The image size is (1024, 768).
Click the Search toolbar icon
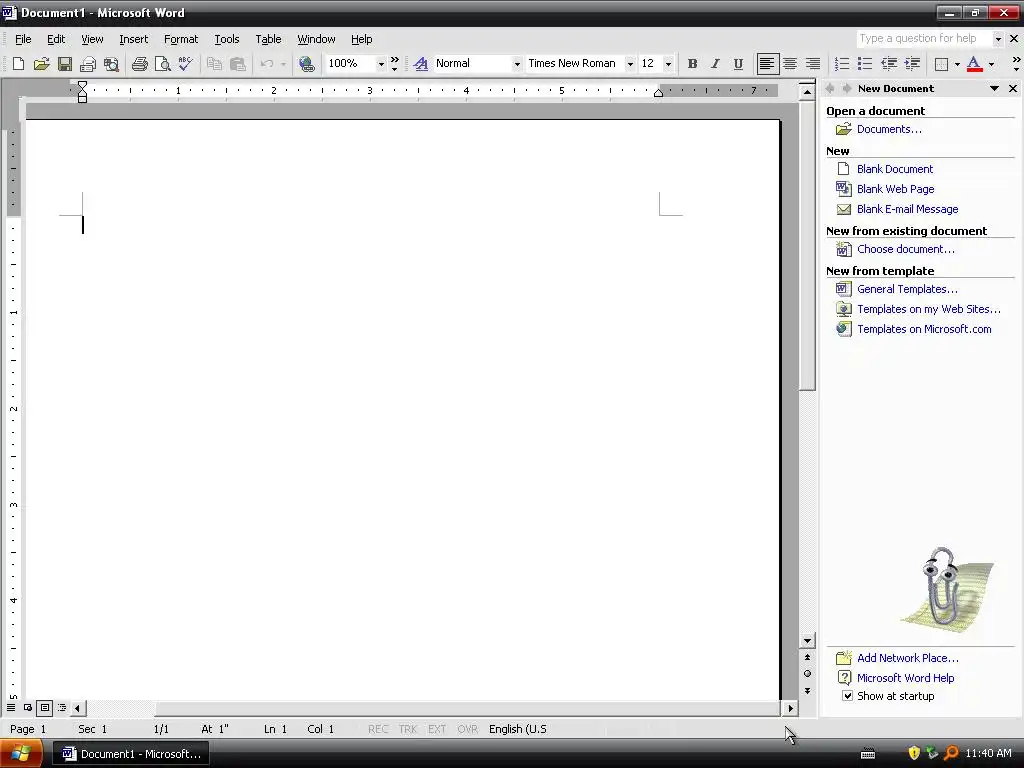pos(112,64)
